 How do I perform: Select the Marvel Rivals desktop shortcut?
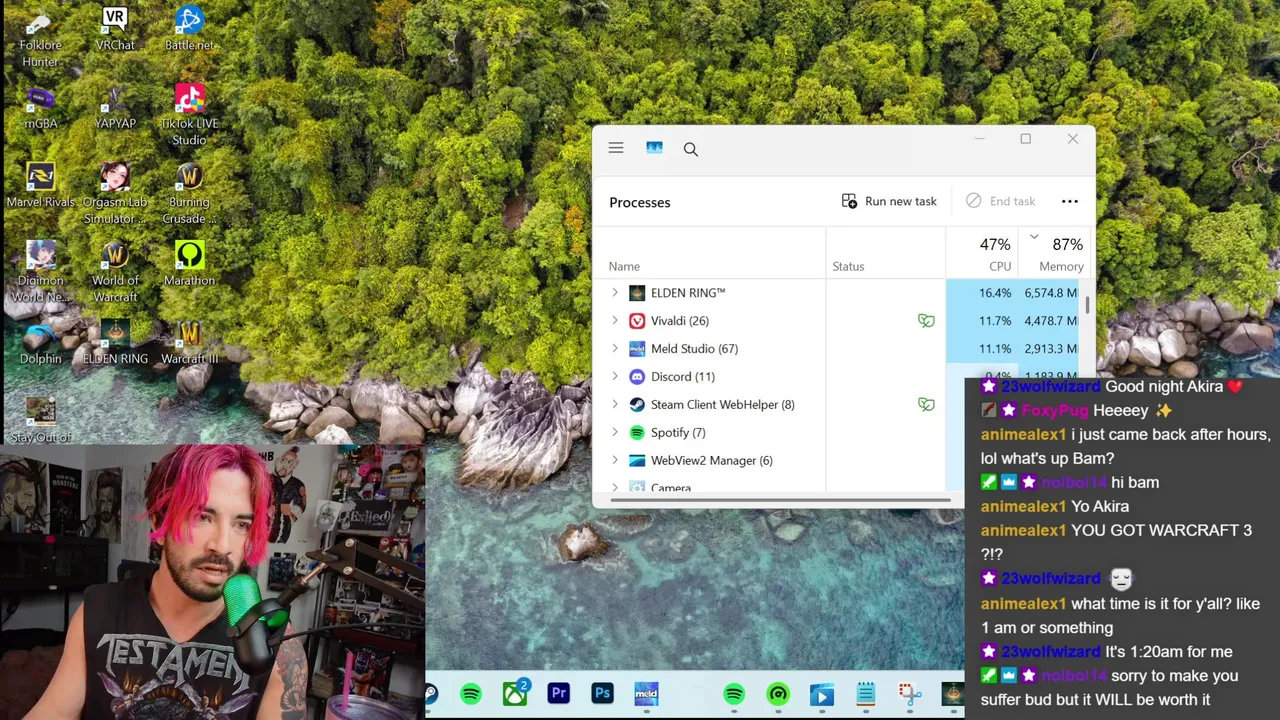coord(40,186)
